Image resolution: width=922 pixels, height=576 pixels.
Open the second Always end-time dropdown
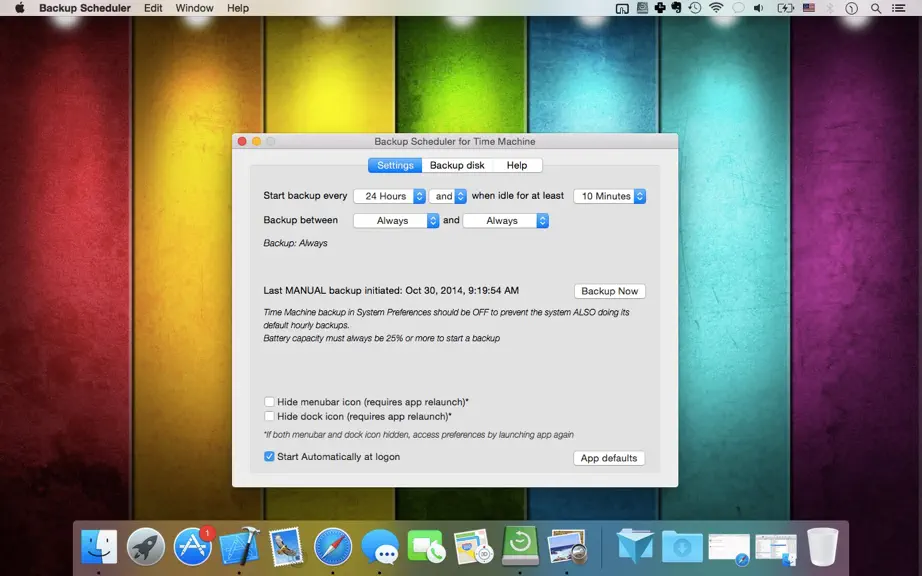[x=506, y=220]
